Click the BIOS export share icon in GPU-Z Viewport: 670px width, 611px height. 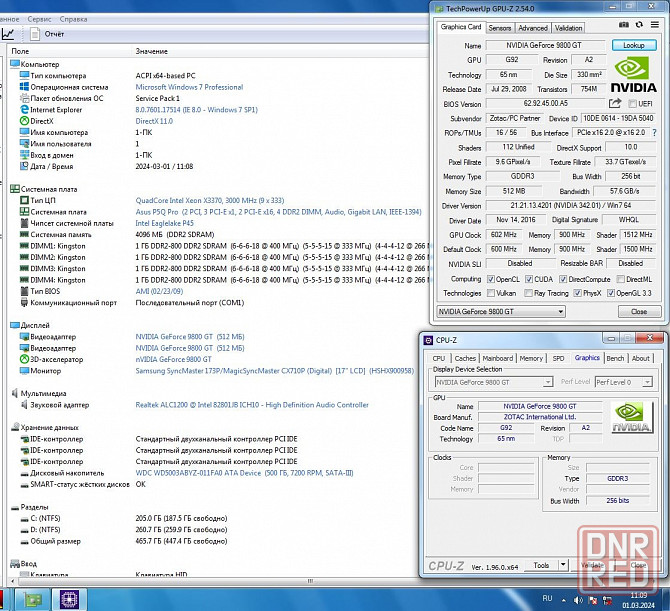pos(614,103)
